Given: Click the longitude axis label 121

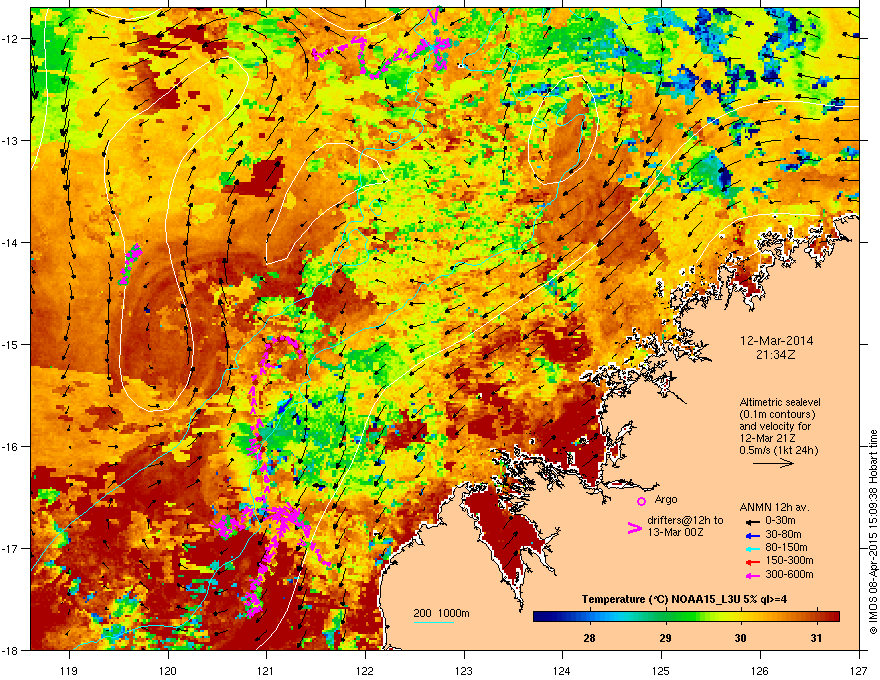Looking at the screenshot, I should tap(266, 670).
